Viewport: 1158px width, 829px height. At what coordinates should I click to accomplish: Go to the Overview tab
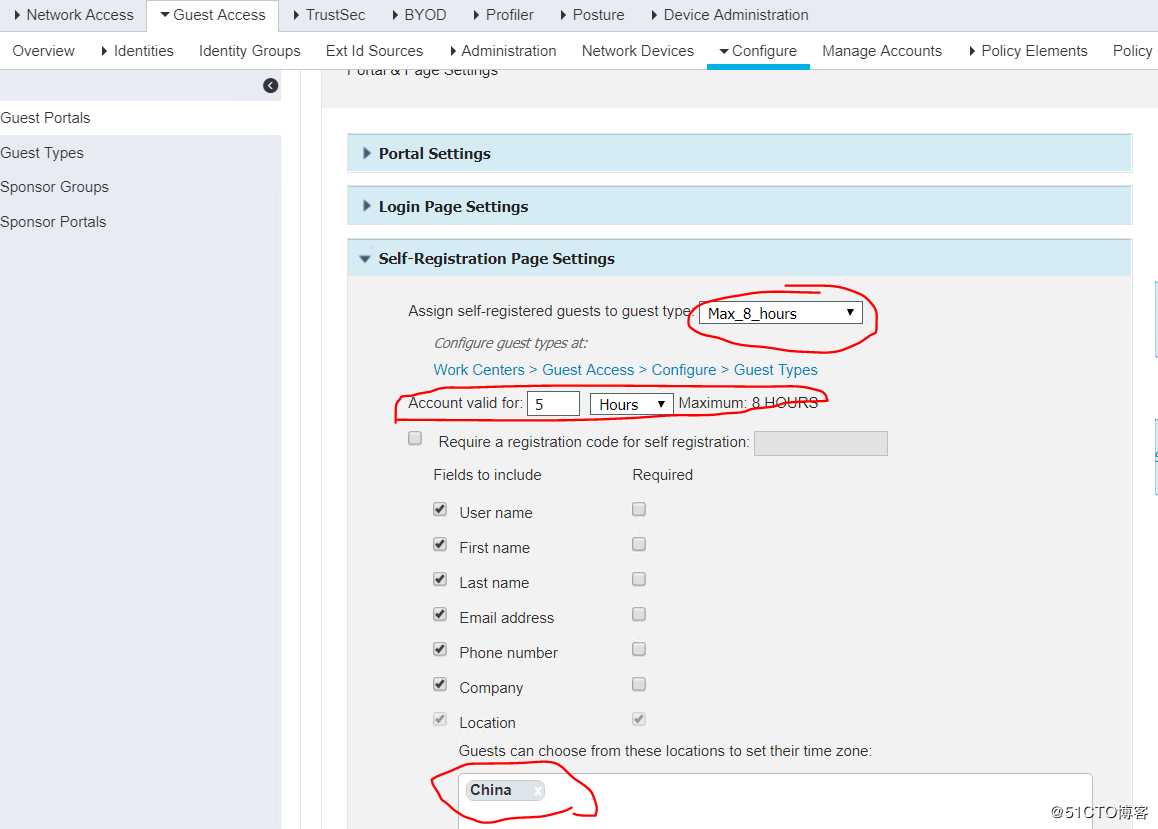(x=44, y=51)
